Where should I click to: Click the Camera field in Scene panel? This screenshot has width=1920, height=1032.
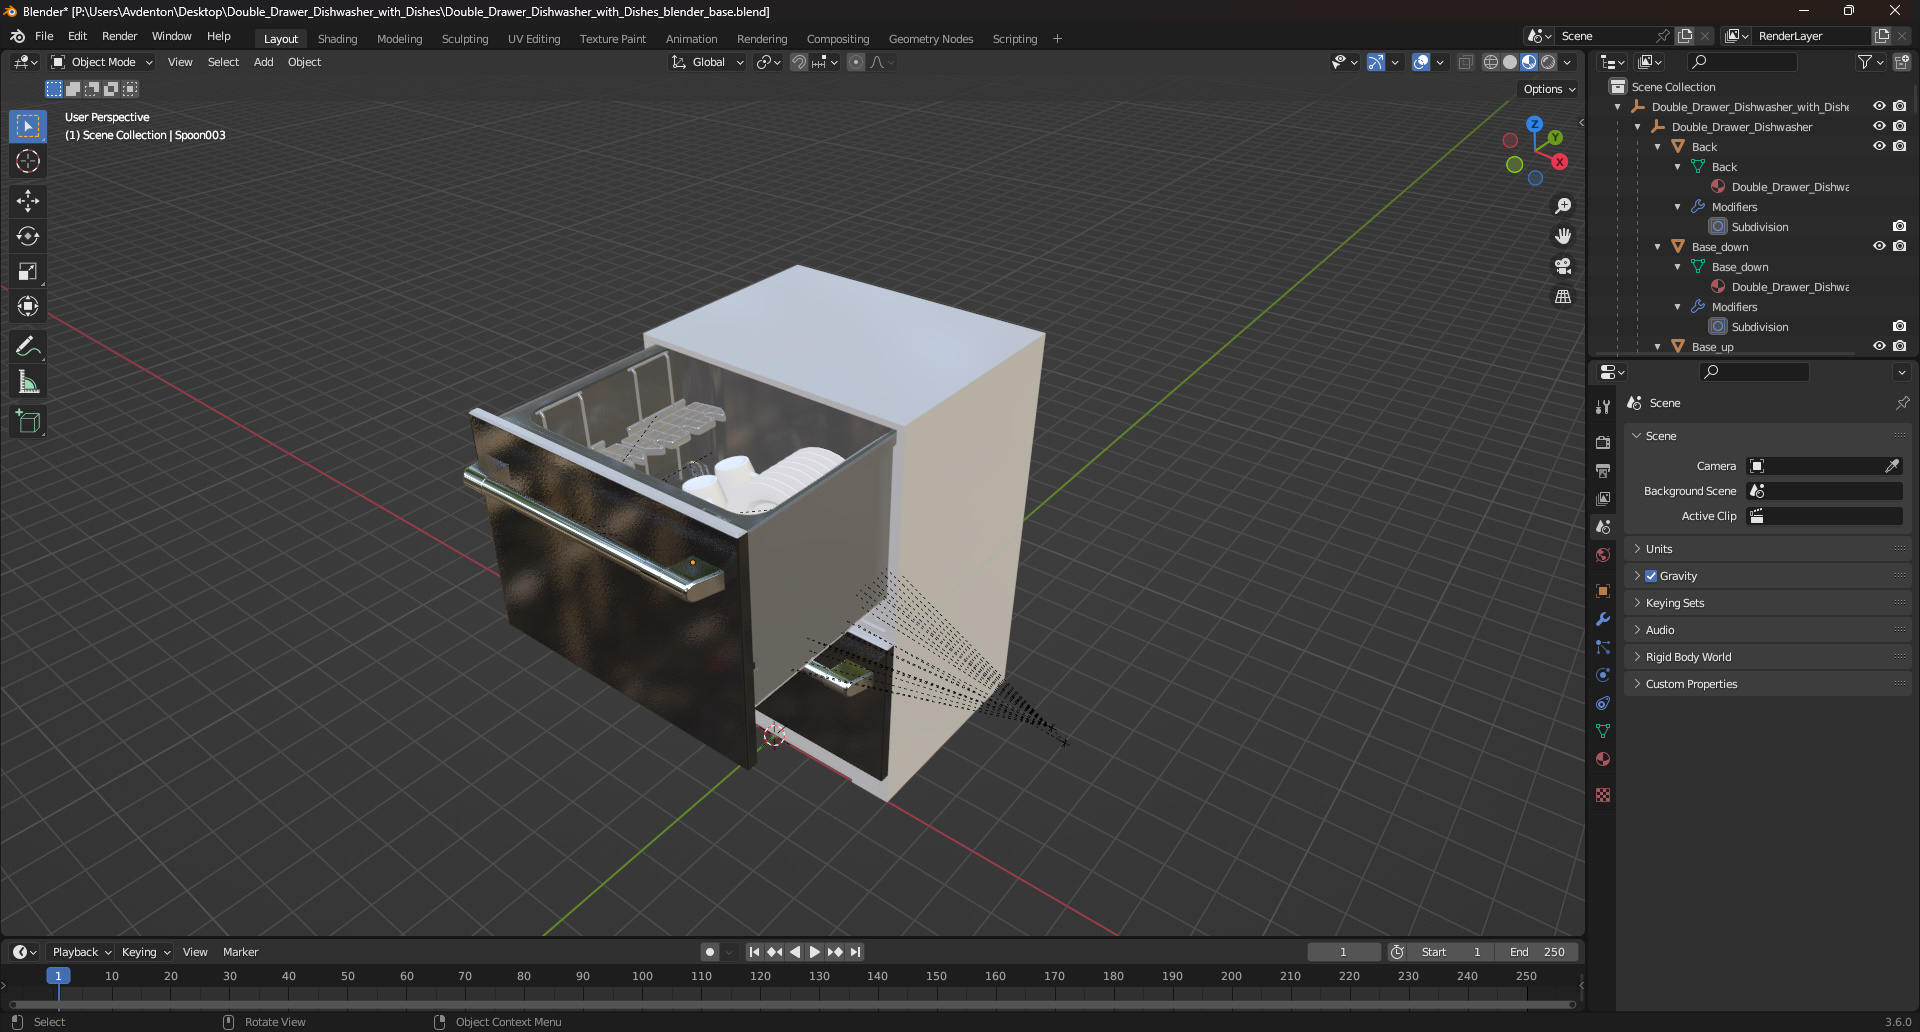point(1824,466)
